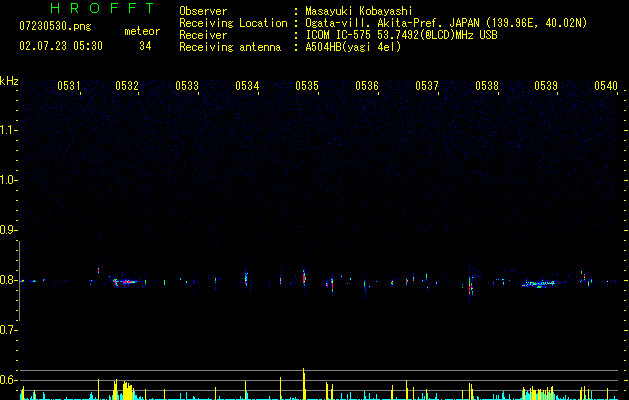
Task: Click the tallest yellow intensity peak near 0535
Action: click(304, 384)
